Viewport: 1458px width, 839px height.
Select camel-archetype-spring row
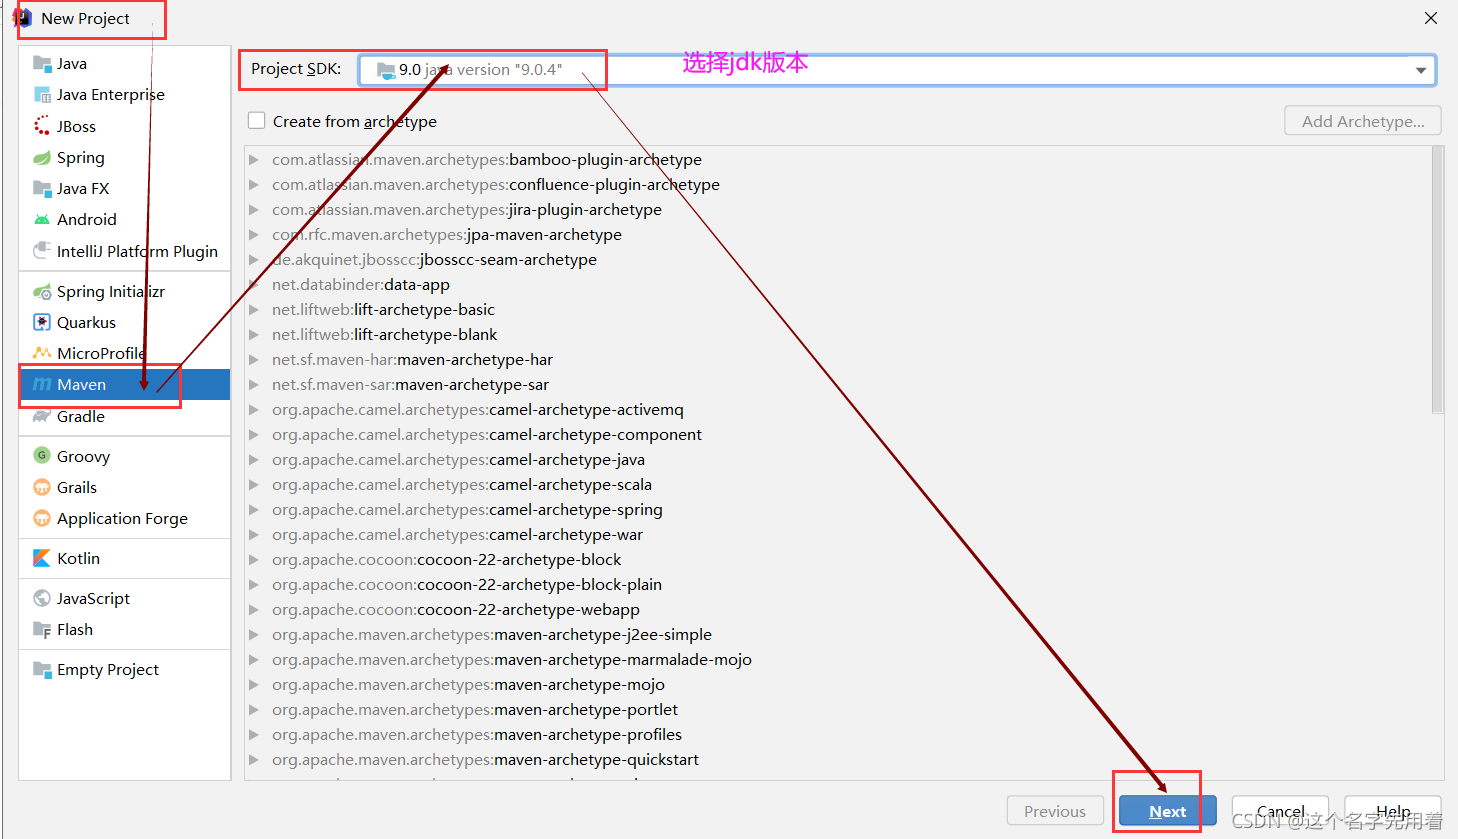click(x=838, y=509)
